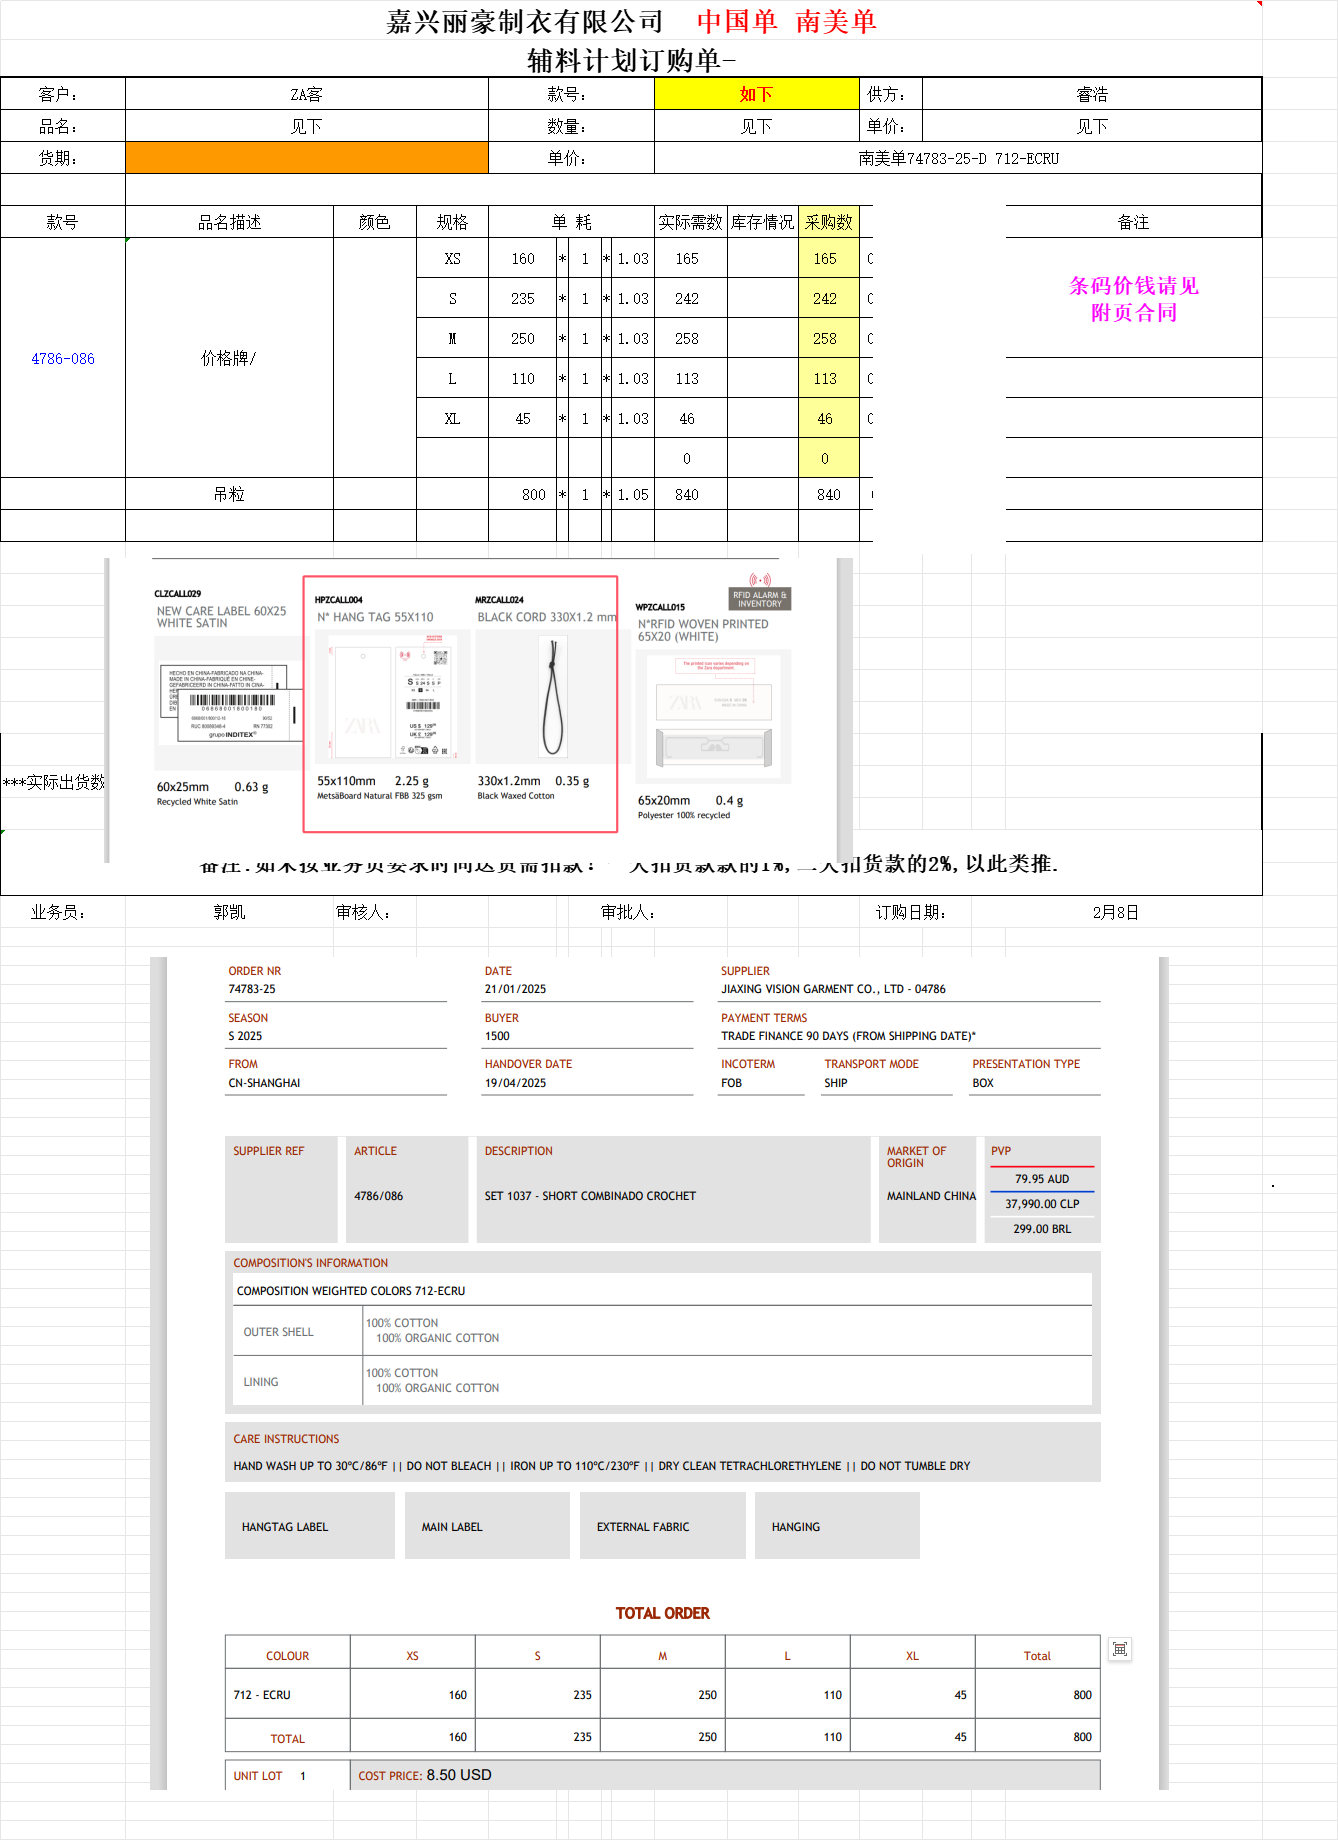Select the 吊粒 item name cell
The width and height of the screenshot is (1338, 1840).
tap(229, 494)
